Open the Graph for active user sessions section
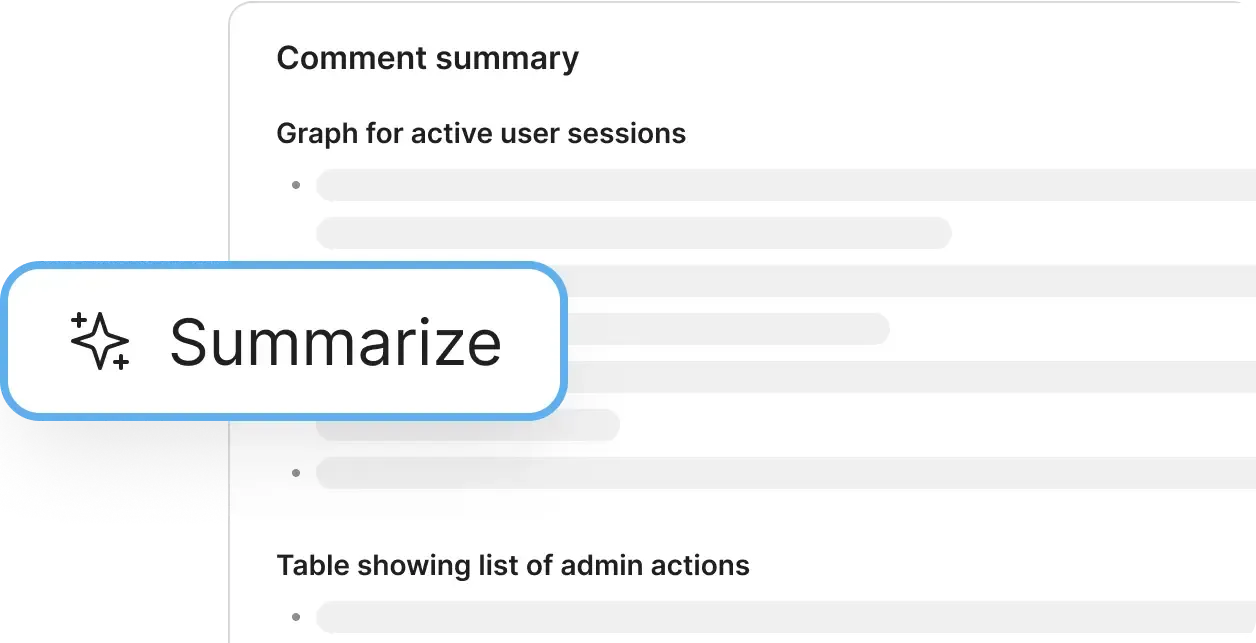The width and height of the screenshot is (1256, 643). (482, 133)
